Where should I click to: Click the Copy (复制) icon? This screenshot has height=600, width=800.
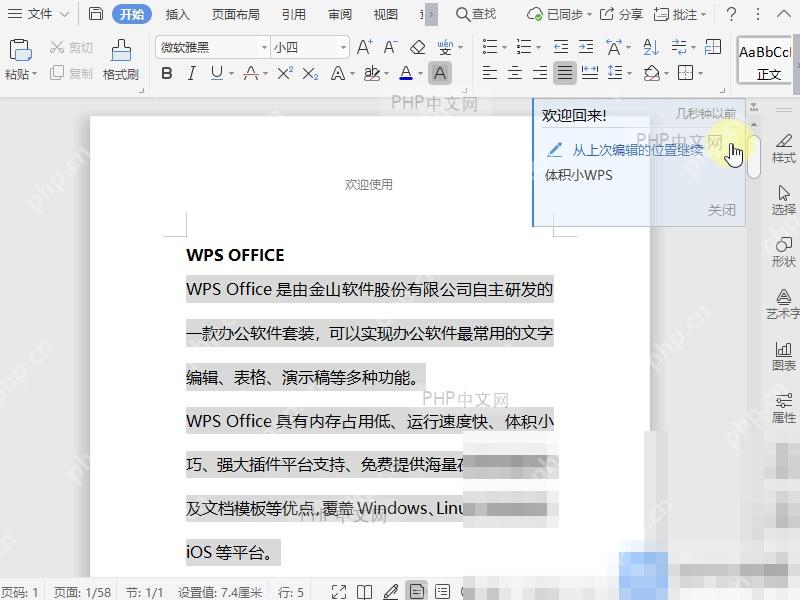pos(57,73)
